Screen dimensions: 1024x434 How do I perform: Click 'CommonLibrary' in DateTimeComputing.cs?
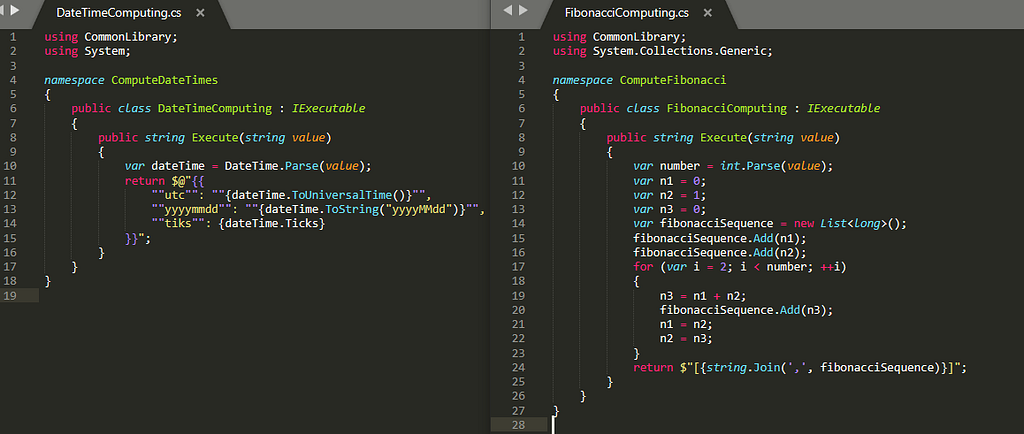click(127, 37)
